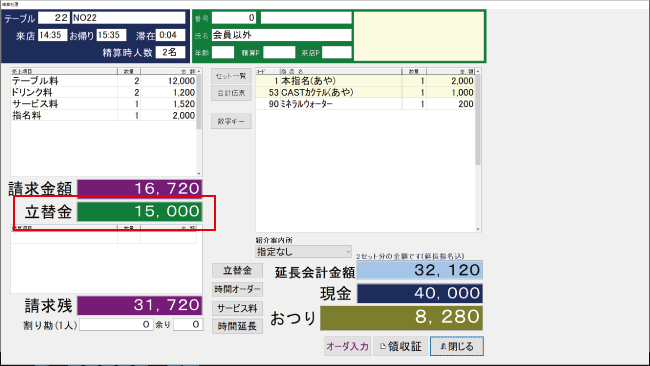The image size is (650, 366).
Task: Click the 現金 amount field
Action: coord(420,293)
